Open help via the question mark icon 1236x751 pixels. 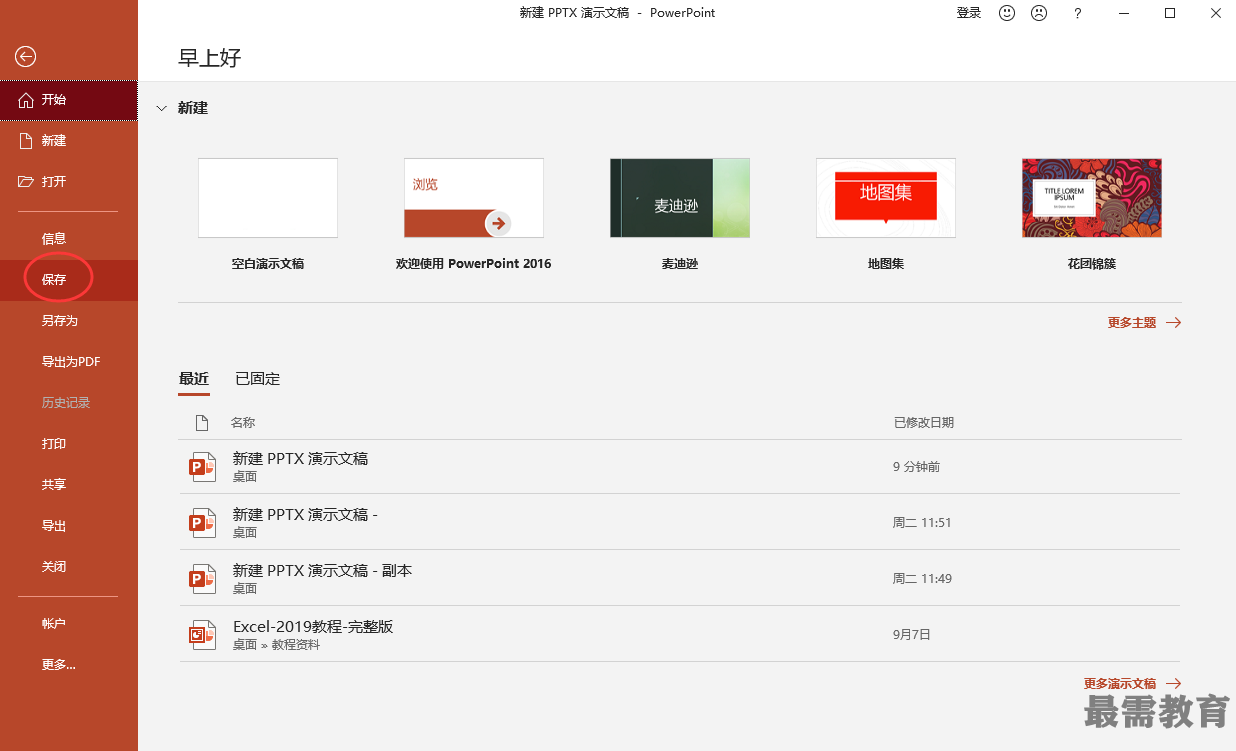pos(1077,13)
